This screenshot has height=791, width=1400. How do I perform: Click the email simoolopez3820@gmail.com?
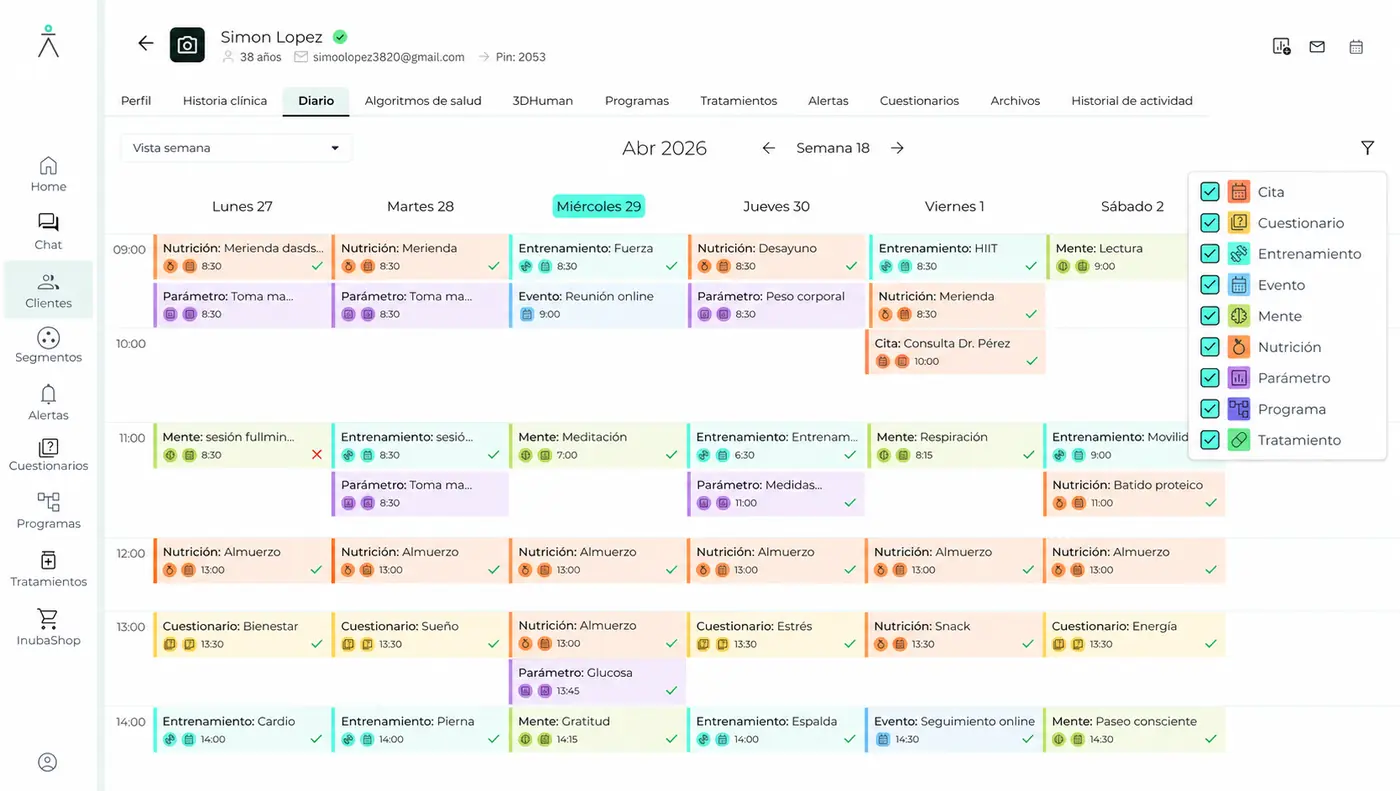point(389,57)
